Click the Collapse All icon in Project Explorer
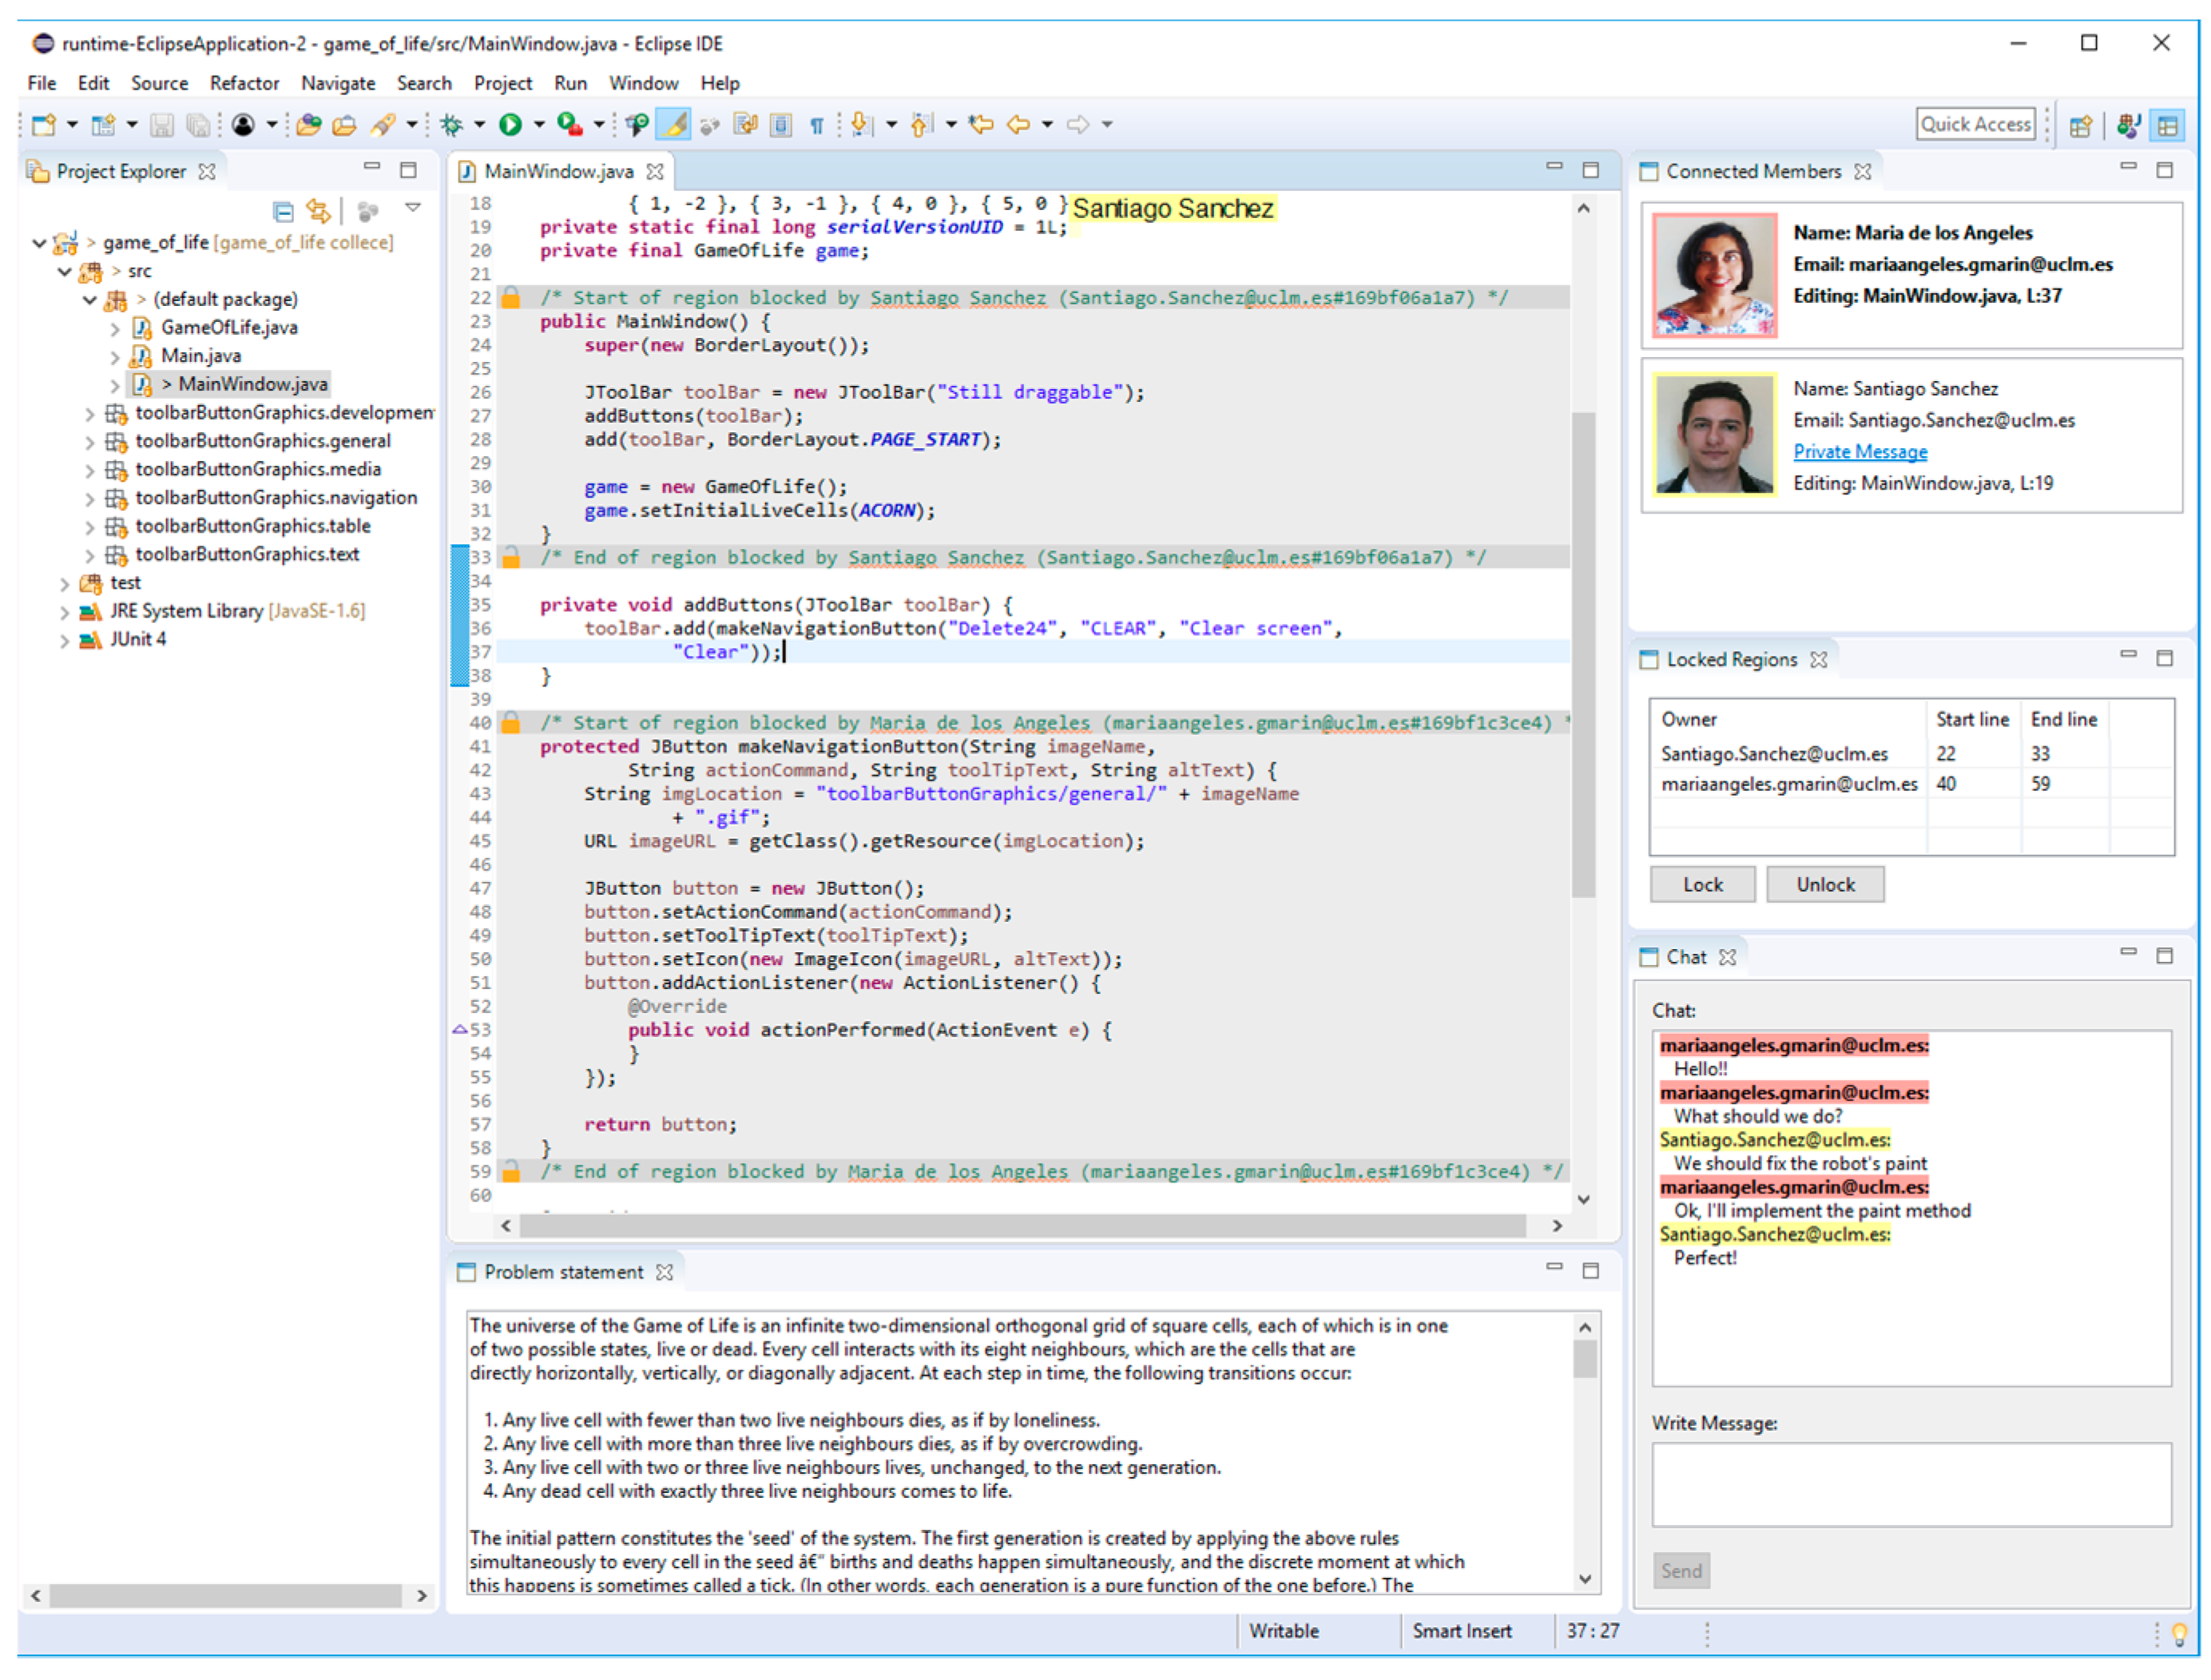Viewport: 2211px width, 1680px height. pos(283,211)
